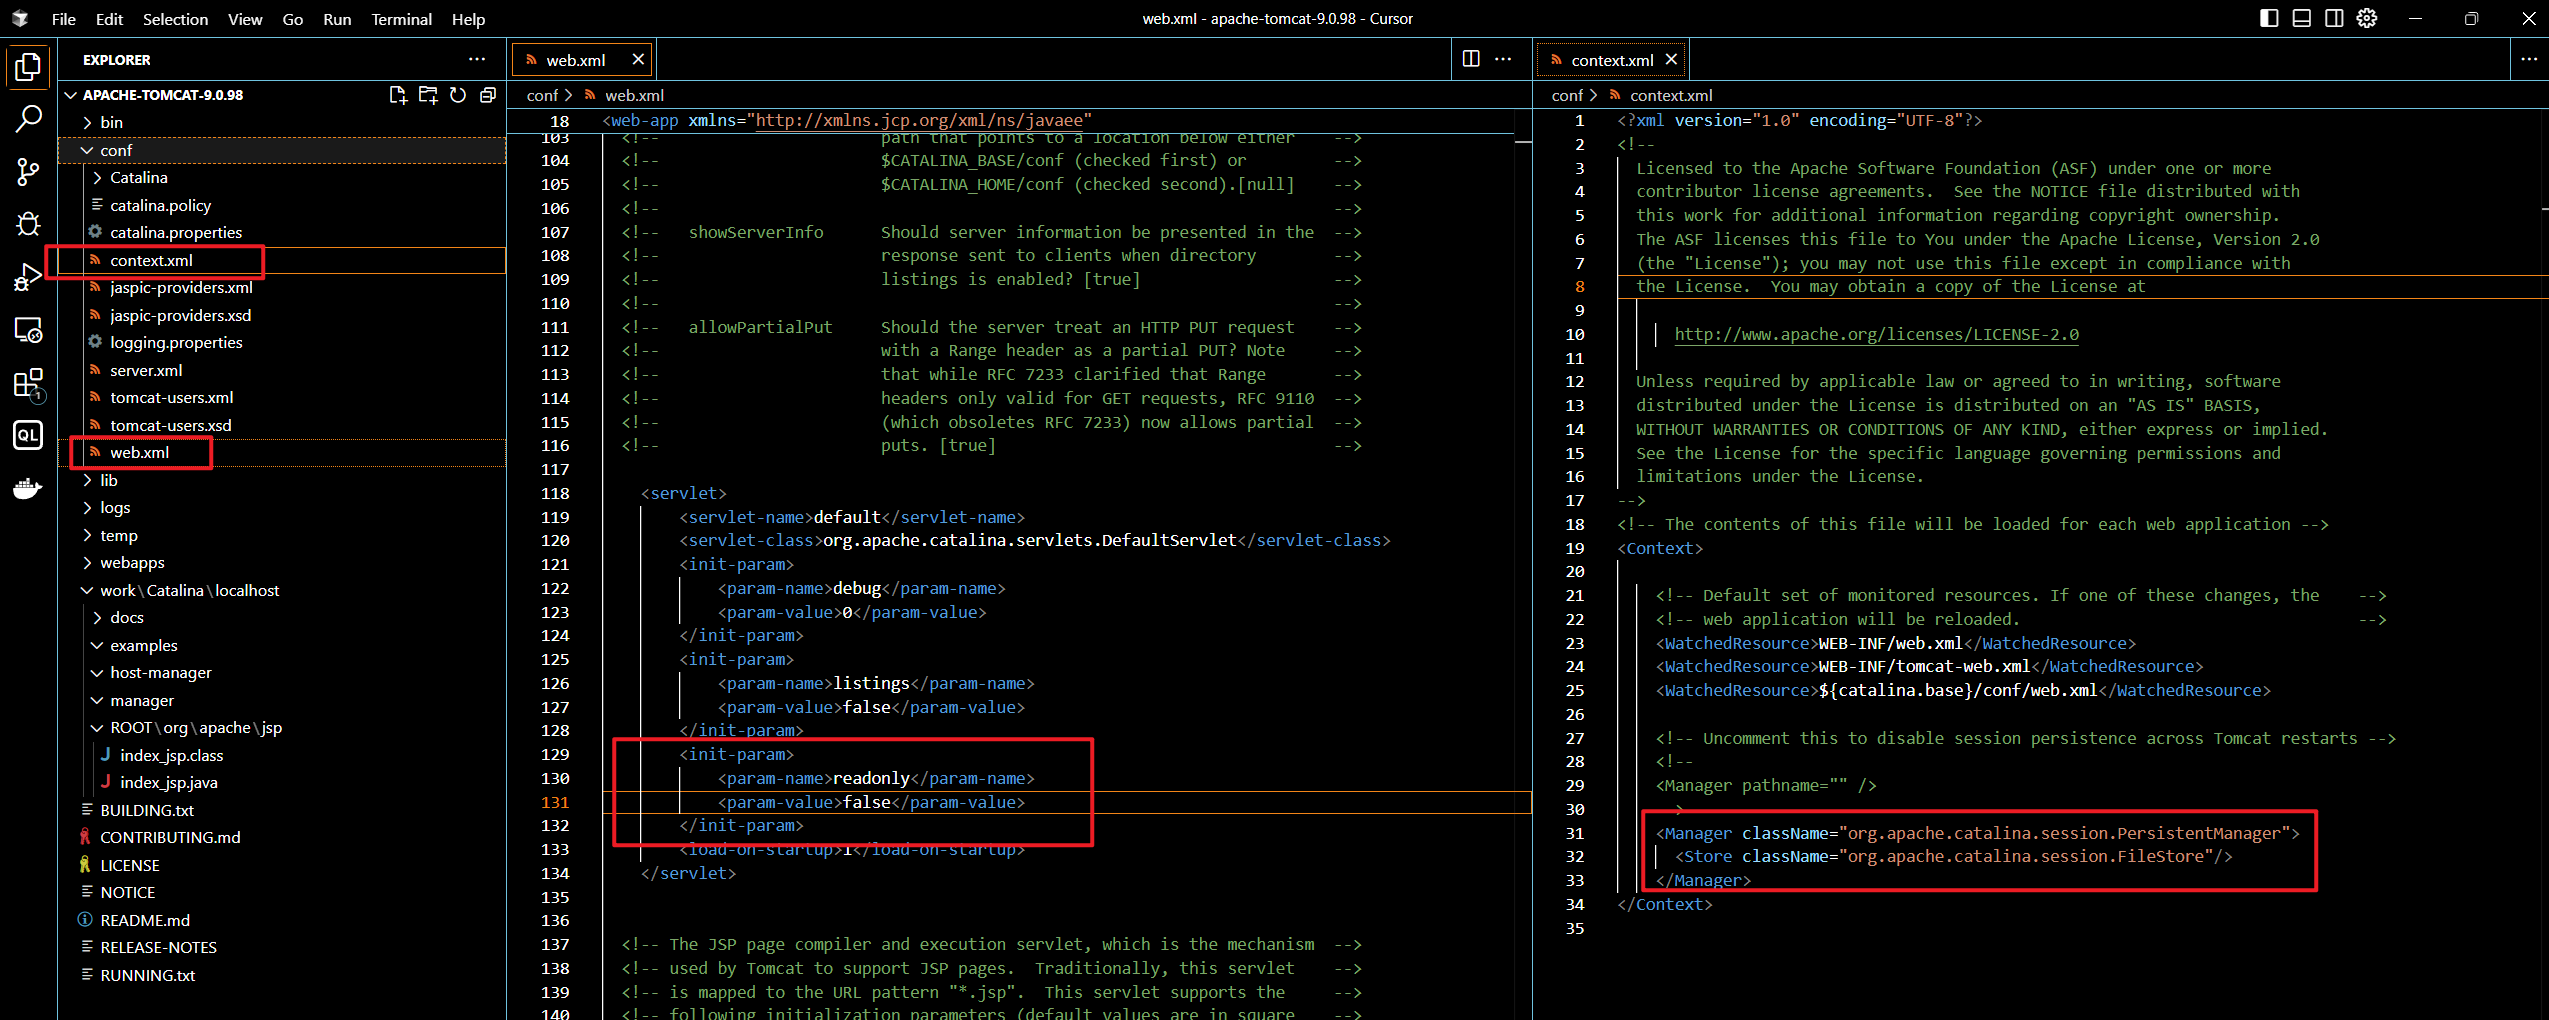
Task: Click context.xml breadcrumb item
Action: tap(1670, 95)
